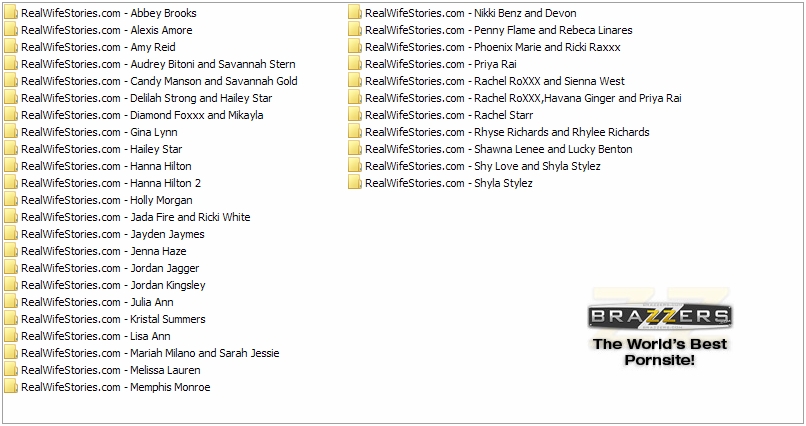The image size is (806, 426).
Task: Click the folder icon of the Shyla Stylez row
Action: pos(355,182)
